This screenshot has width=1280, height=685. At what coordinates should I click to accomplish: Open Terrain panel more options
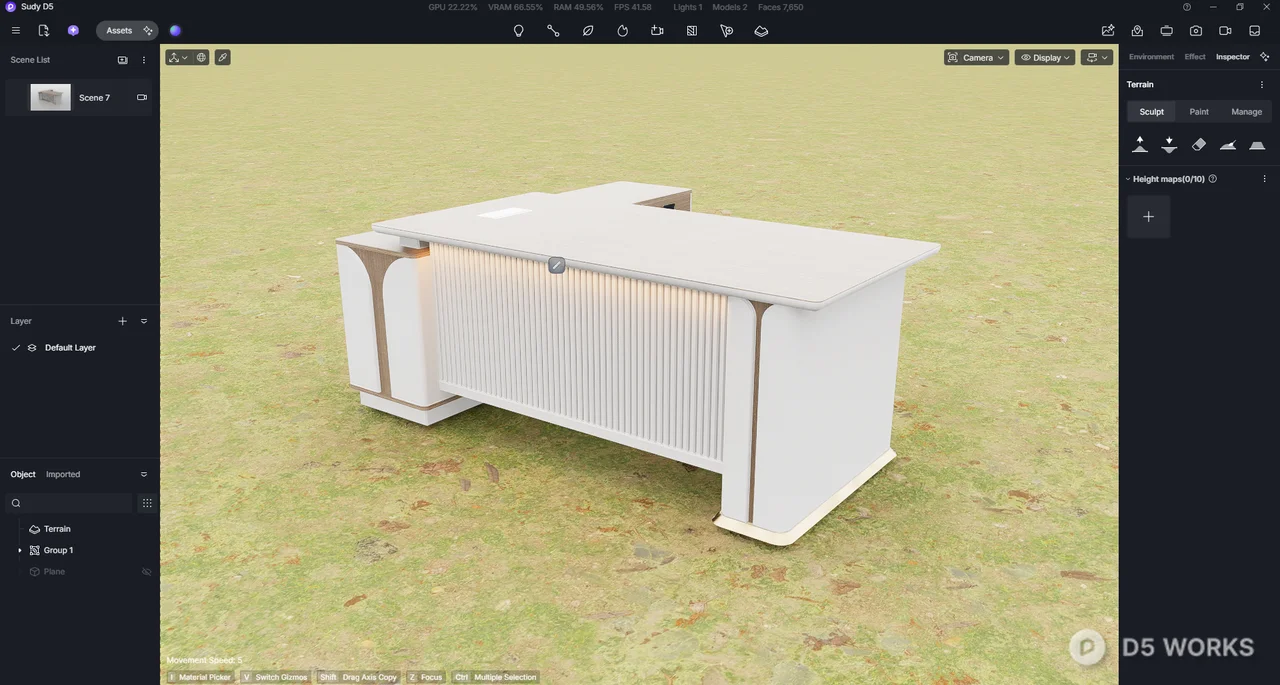point(1262,85)
